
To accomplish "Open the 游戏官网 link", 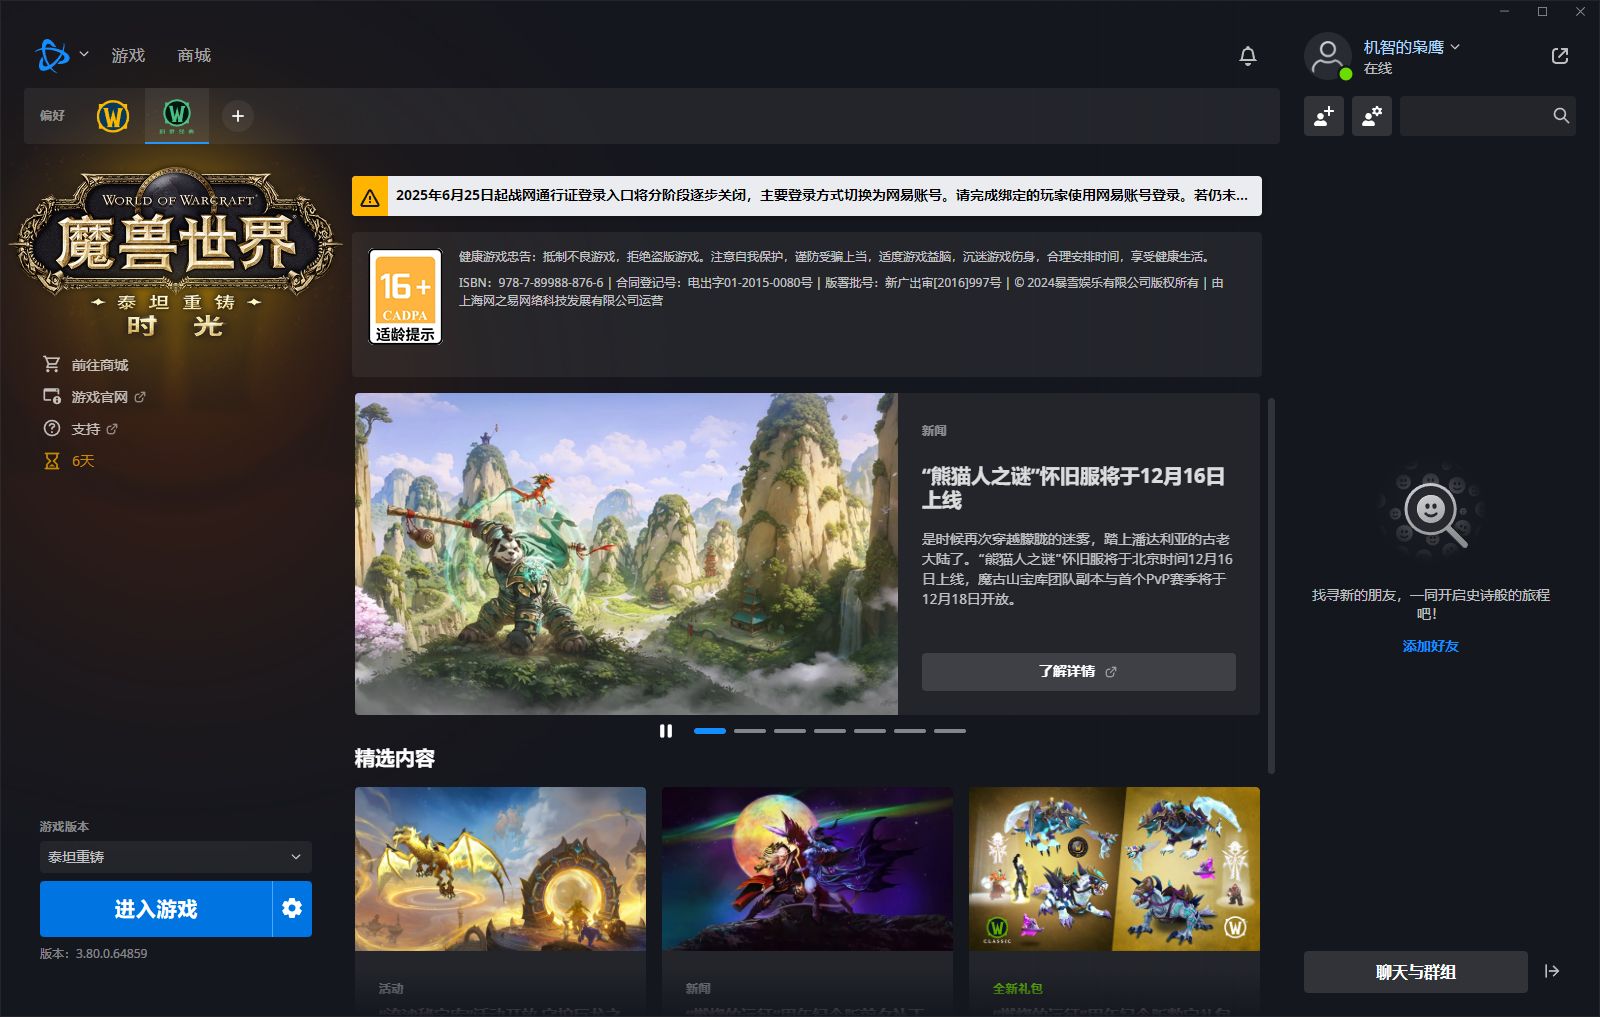I will pos(99,397).
